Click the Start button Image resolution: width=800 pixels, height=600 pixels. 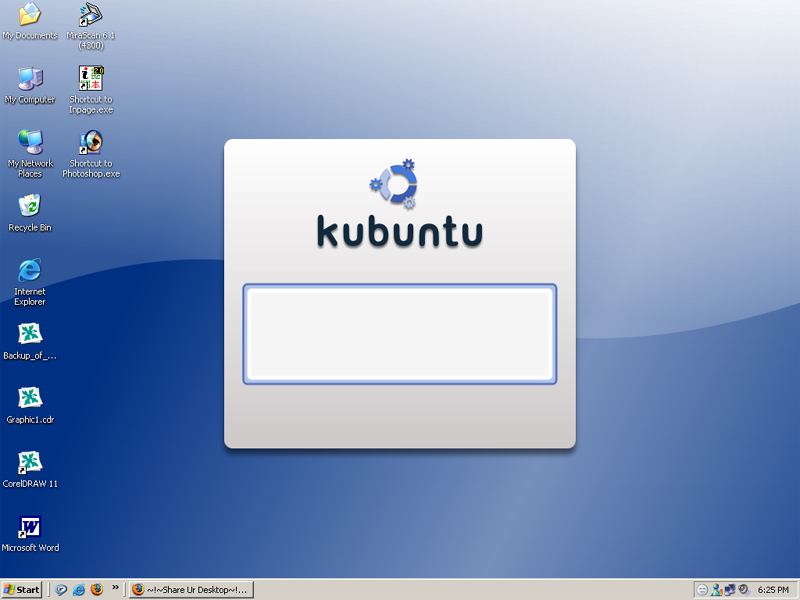21,590
